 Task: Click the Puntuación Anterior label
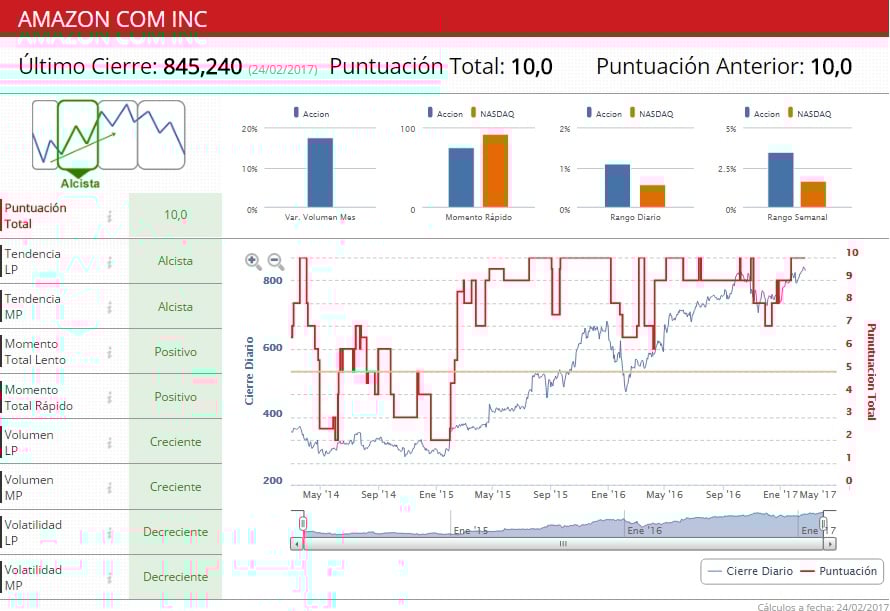click(x=700, y=66)
